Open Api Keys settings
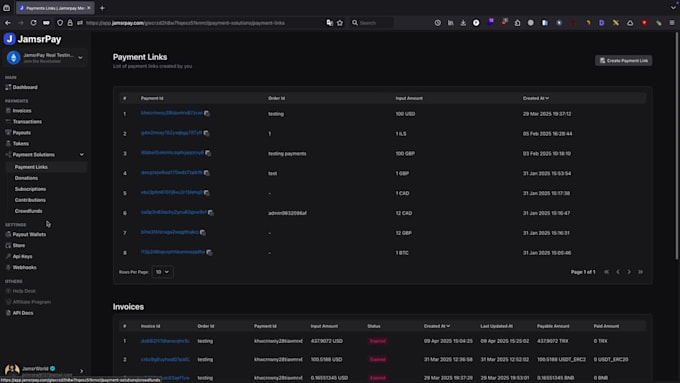The height and width of the screenshot is (383, 680). (22, 256)
